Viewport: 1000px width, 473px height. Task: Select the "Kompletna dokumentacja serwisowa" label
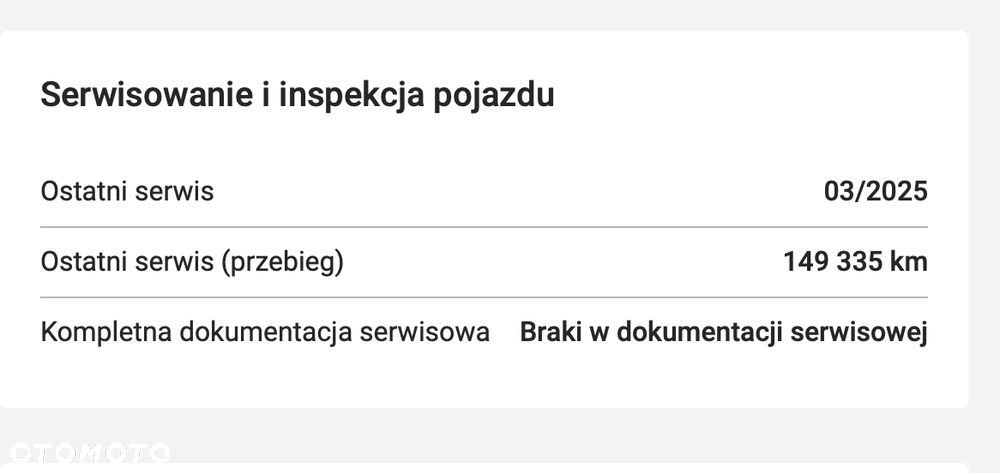tap(265, 332)
